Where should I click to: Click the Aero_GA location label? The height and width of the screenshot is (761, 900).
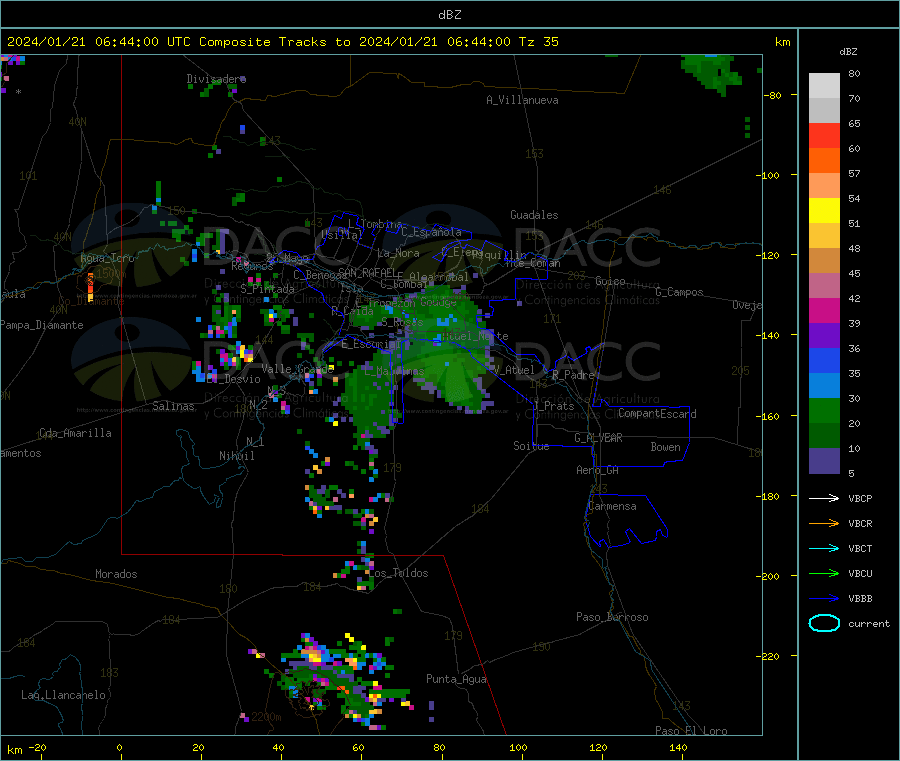tap(597, 470)
